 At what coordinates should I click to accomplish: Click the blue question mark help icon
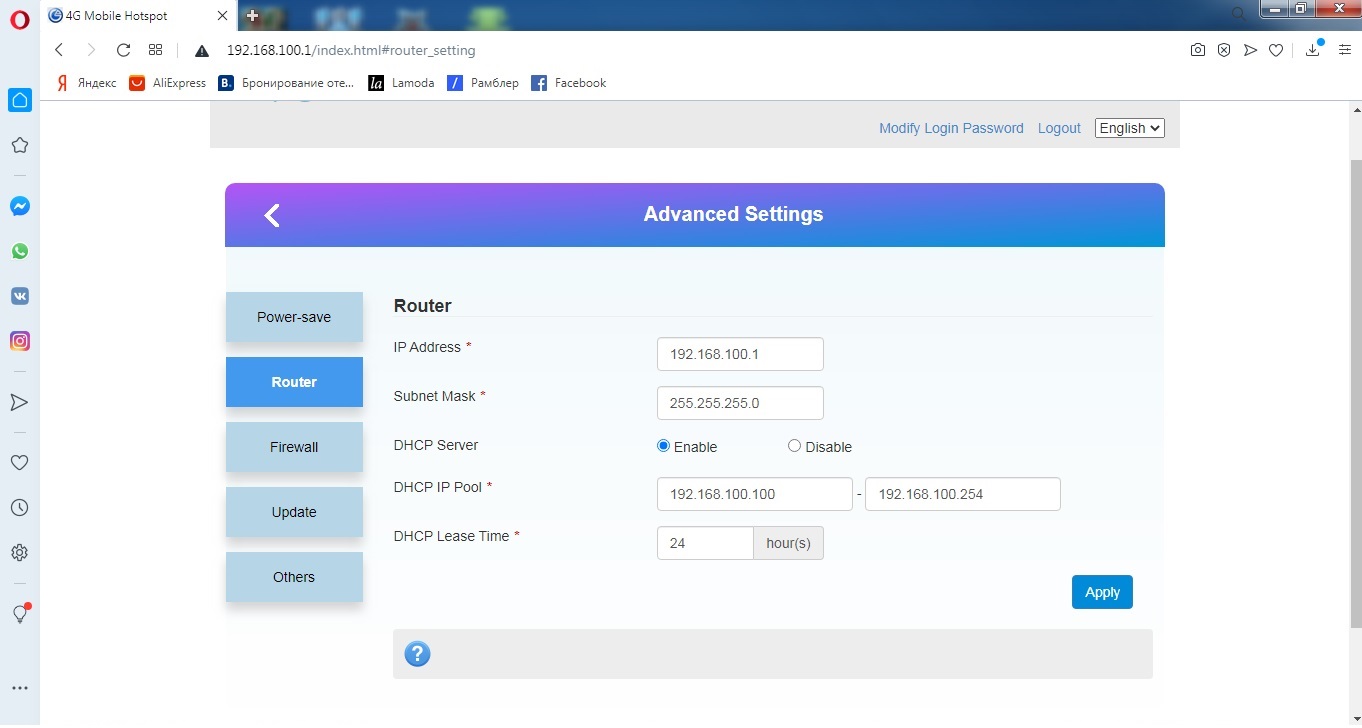[x=417, y=654]
